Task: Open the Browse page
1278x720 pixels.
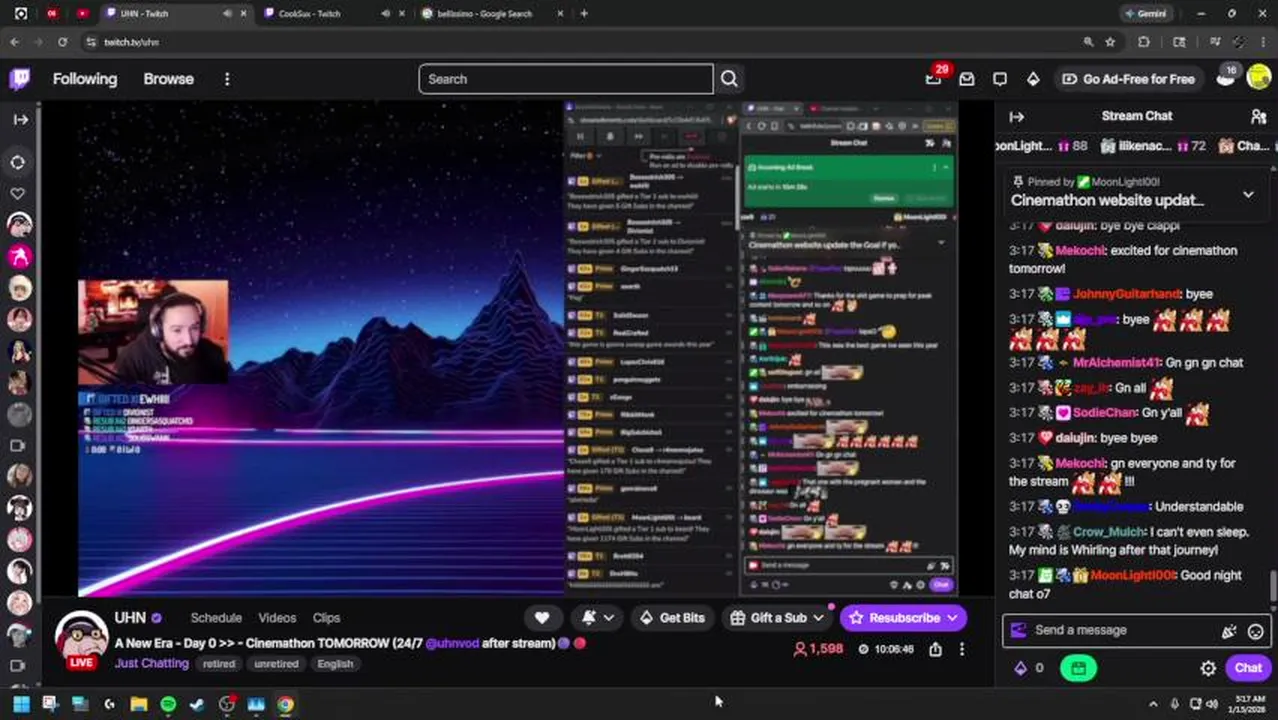Action: pyautogui.click(x=168, y=79)
